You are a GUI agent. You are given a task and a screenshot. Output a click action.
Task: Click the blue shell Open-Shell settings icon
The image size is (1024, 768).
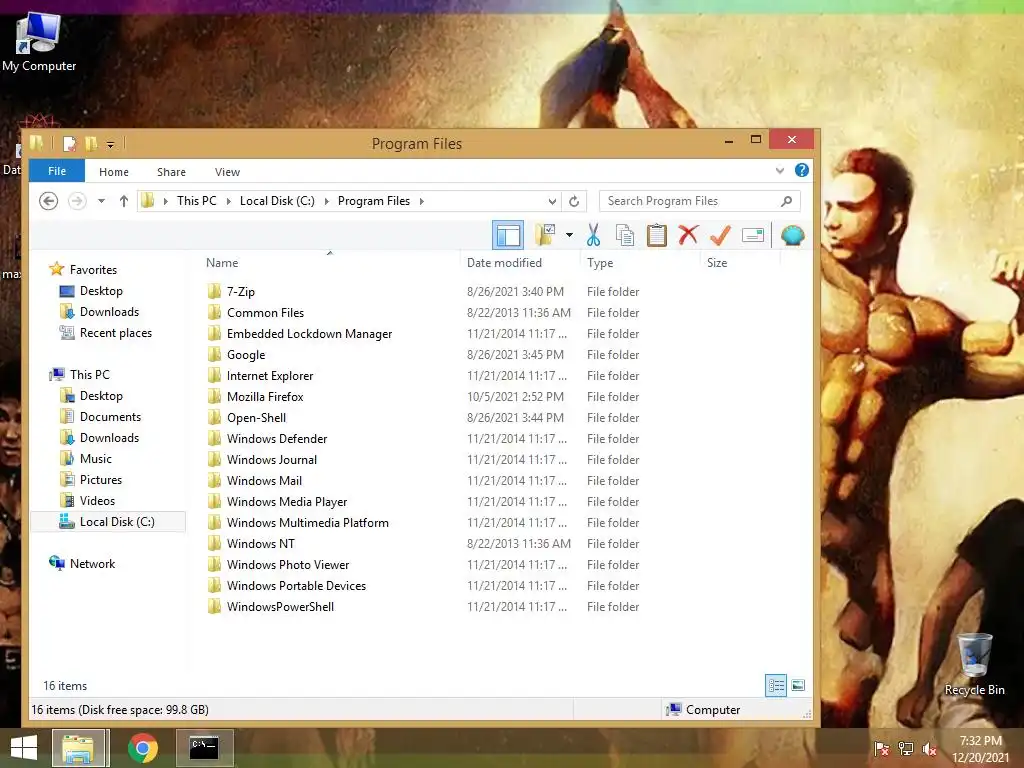(792, 235)
